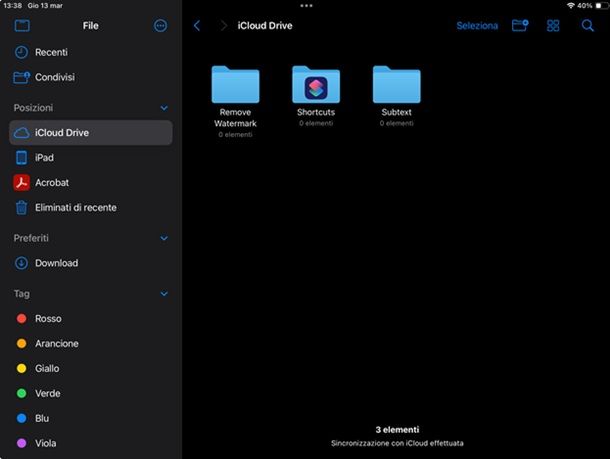This screenshot has height=459, width=610.
Task: Open the sidebar more options ellipsis button
Action: tap(160, 26)
